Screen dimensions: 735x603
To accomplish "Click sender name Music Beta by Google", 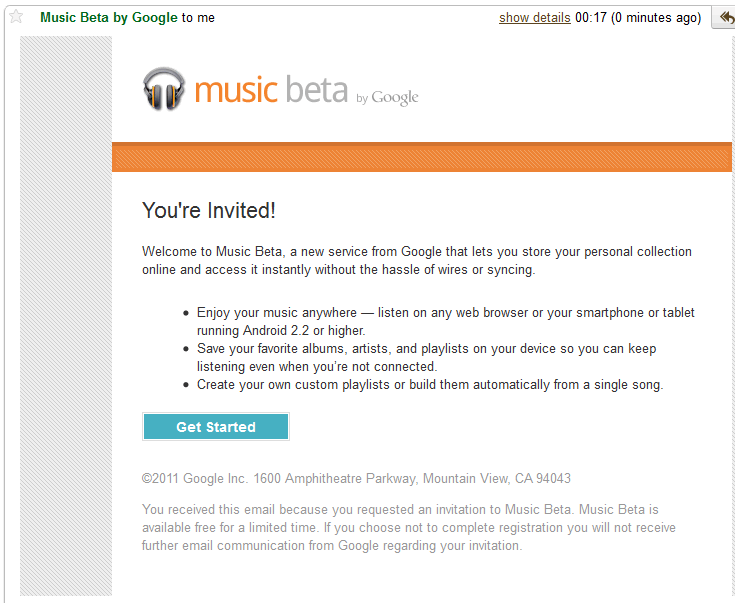I will tap(108, 18).
